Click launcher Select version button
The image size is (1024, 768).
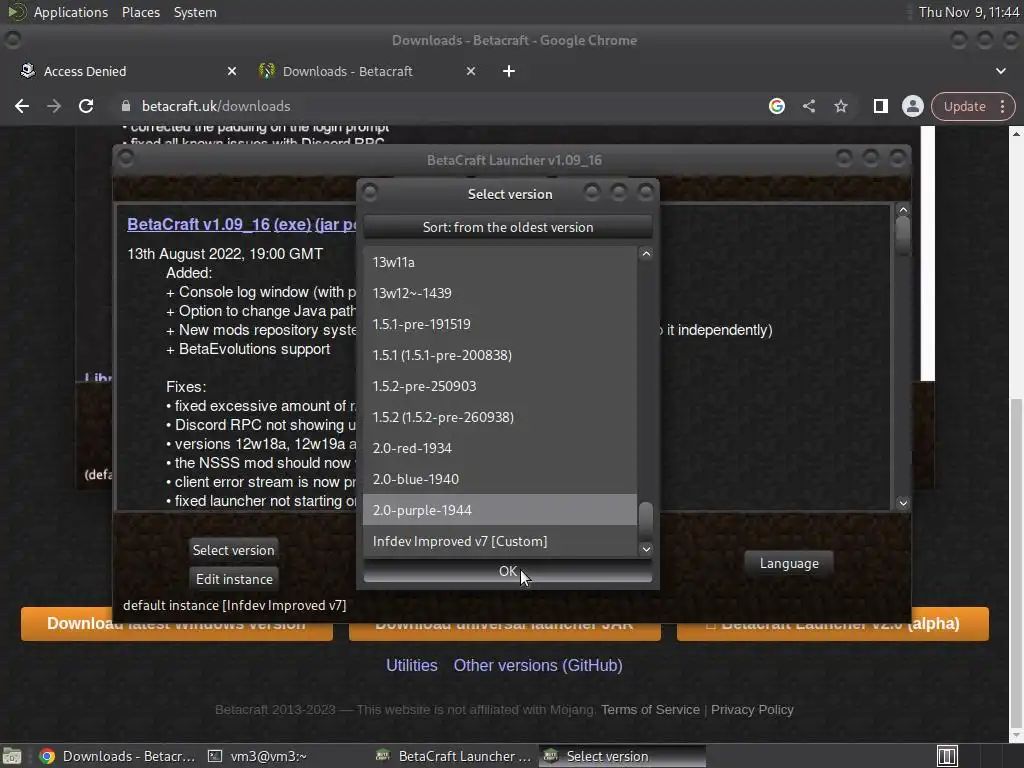click(233, 550)
